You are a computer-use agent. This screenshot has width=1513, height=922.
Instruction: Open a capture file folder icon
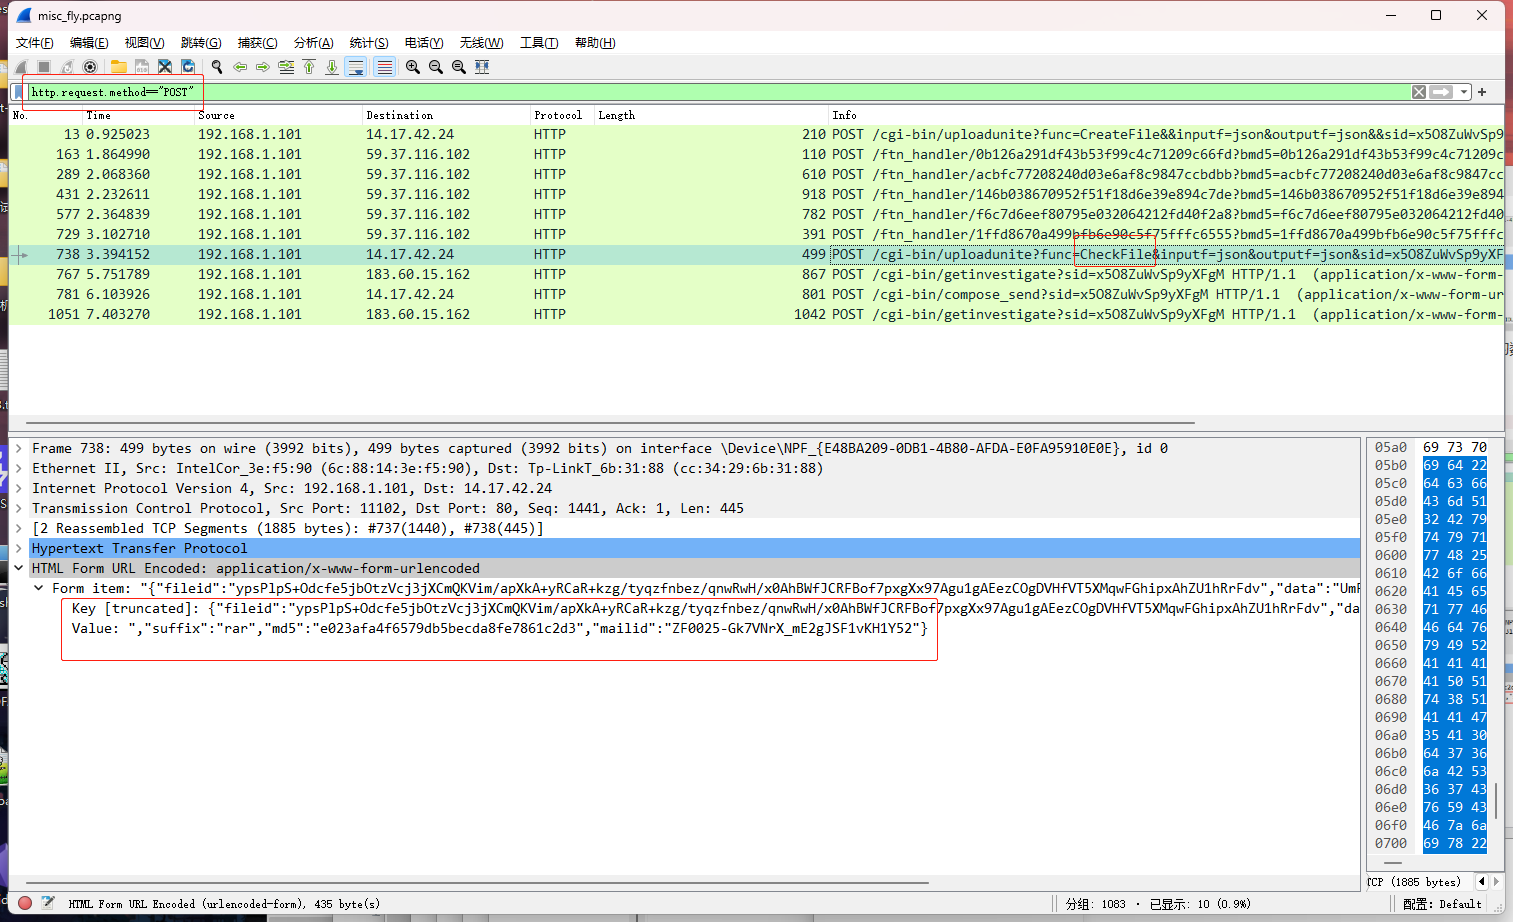click(x=119, y=67)
